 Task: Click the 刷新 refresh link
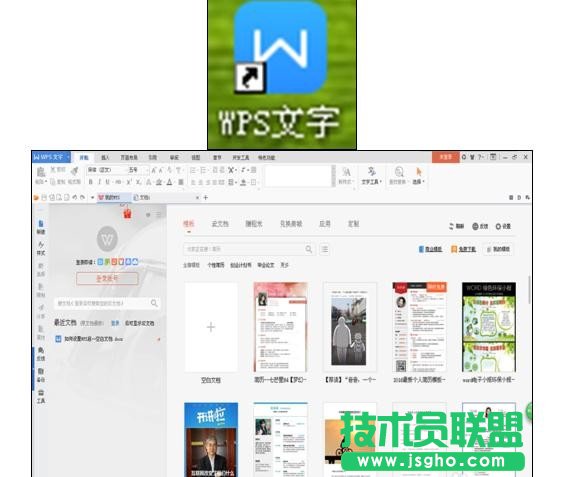point(457,226)
